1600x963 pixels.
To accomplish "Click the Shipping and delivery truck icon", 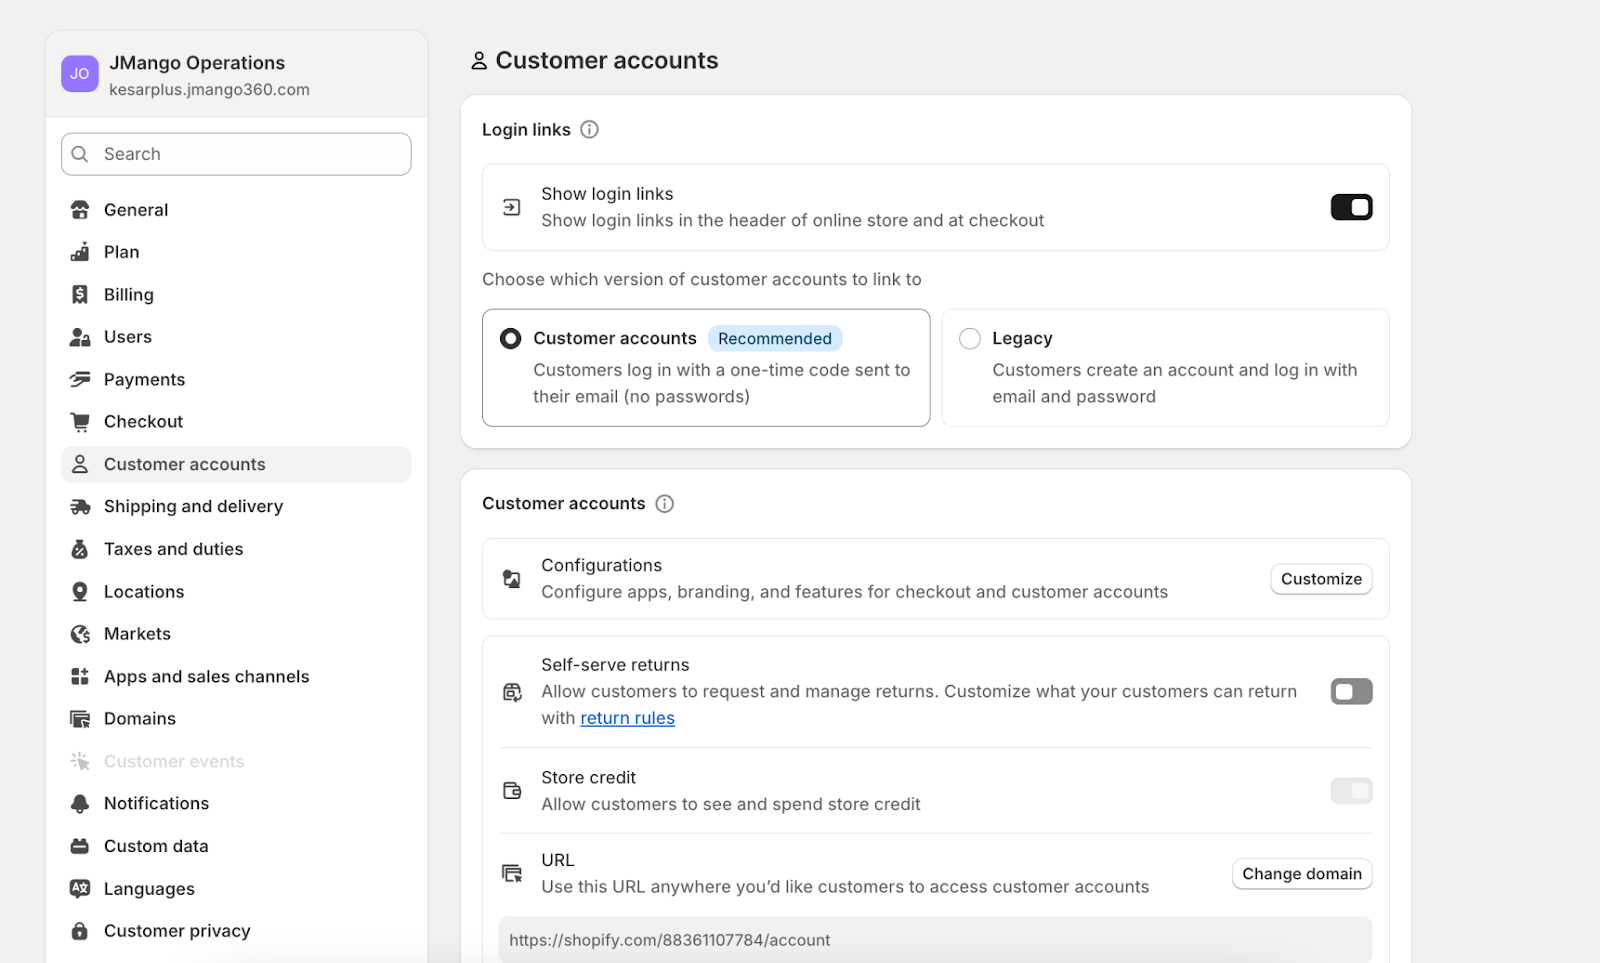I will 80,507.
